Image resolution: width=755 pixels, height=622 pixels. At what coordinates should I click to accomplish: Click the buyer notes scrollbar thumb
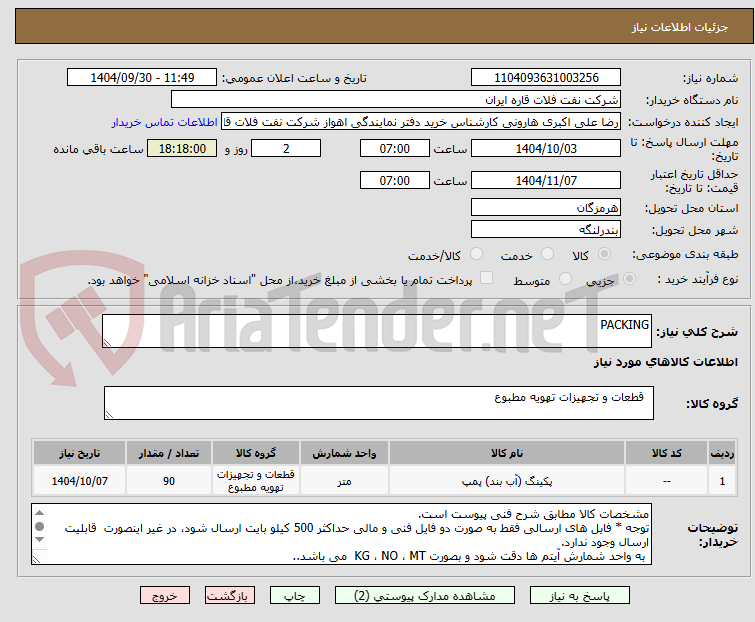(x=39, y=526)
